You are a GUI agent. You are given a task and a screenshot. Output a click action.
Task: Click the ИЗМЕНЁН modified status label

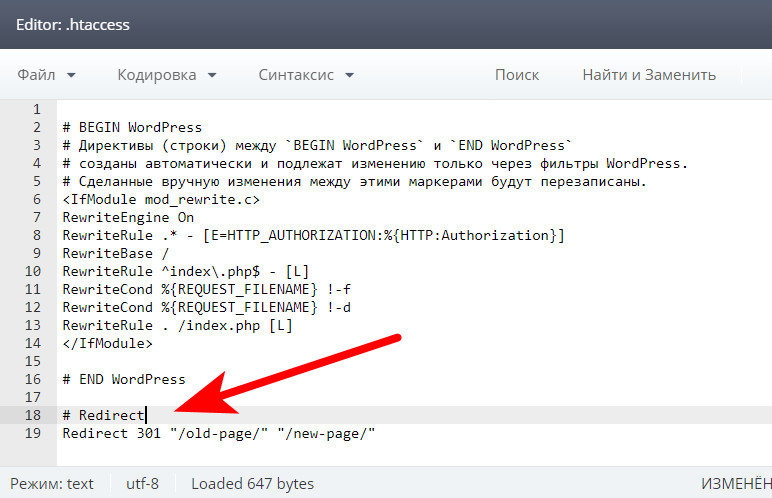pyautogui.click(x=735, y=484)
